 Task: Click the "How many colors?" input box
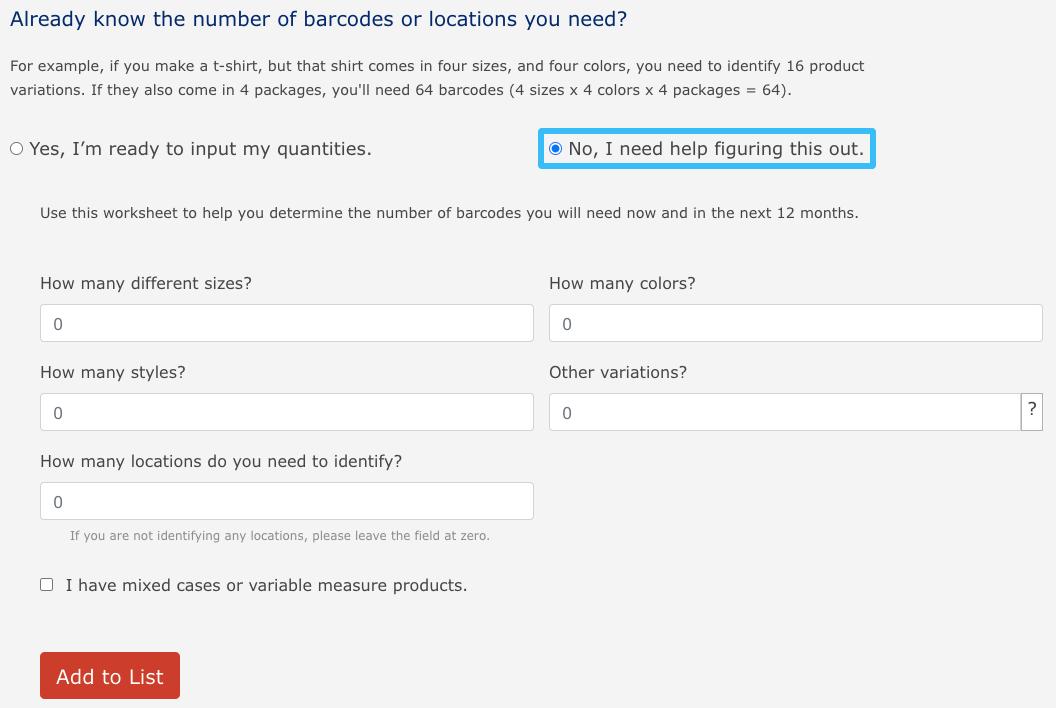point(795,322)
